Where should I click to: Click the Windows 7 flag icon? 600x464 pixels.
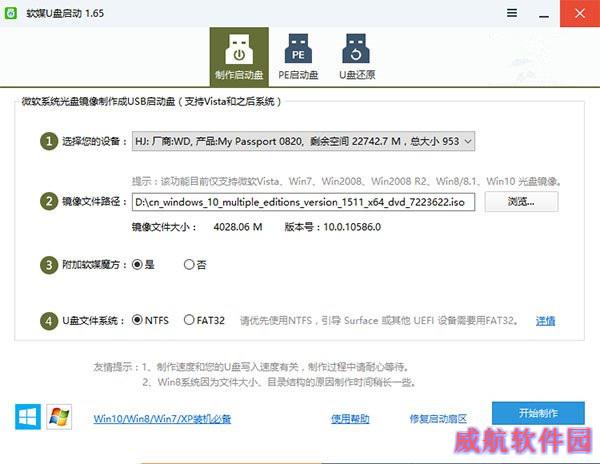click(59, 417)
